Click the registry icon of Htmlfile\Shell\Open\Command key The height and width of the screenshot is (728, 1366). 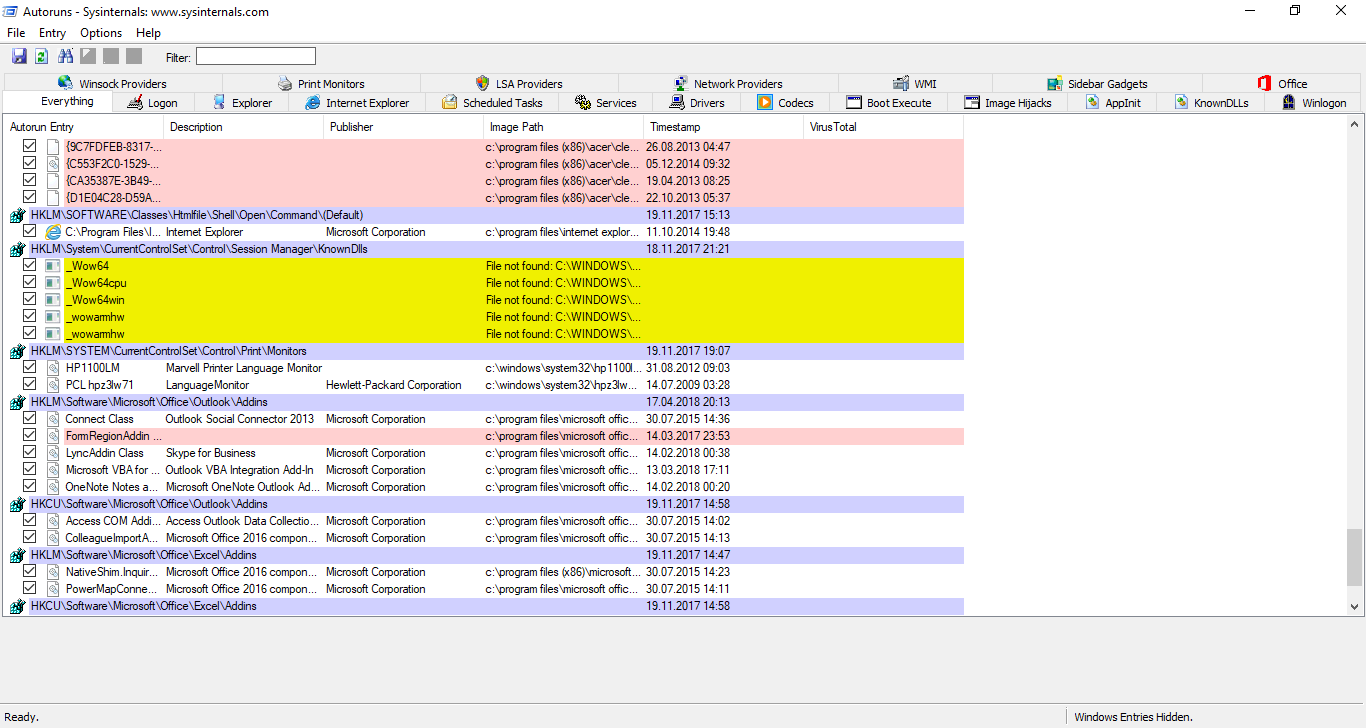coord(17,215)
